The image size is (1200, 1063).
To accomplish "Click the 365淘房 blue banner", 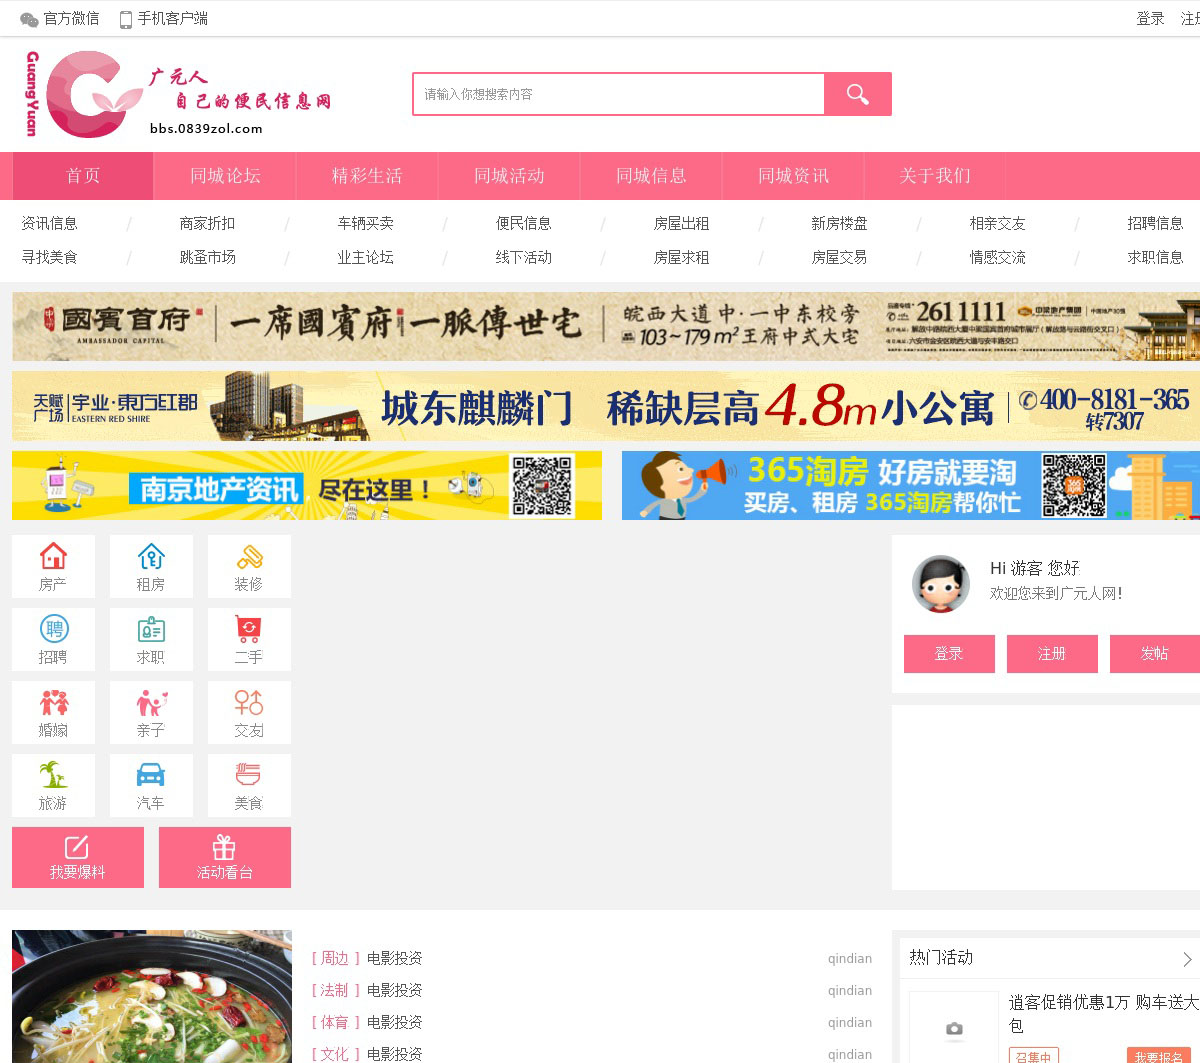I will (911, 485).
